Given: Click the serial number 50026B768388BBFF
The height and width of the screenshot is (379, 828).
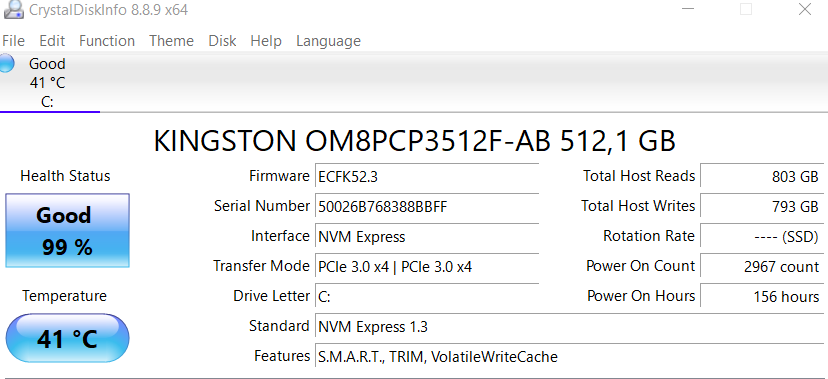Looking at the screenshot, I should click(x=427, y=206).
